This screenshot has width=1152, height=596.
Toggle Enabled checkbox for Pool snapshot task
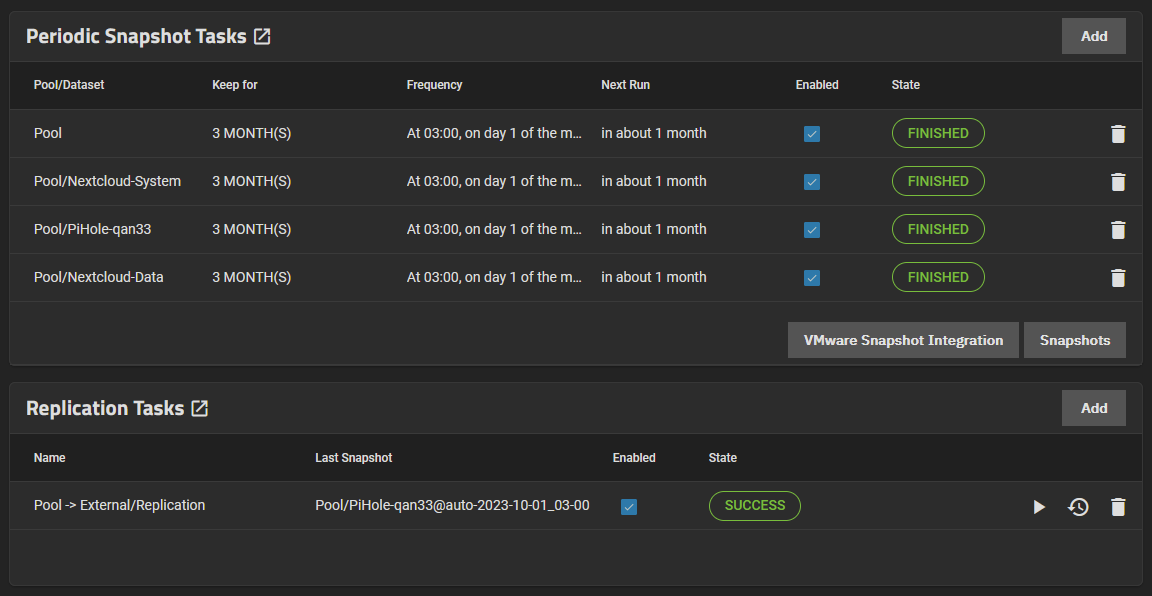pyautogui.click(x=812, y=134)
